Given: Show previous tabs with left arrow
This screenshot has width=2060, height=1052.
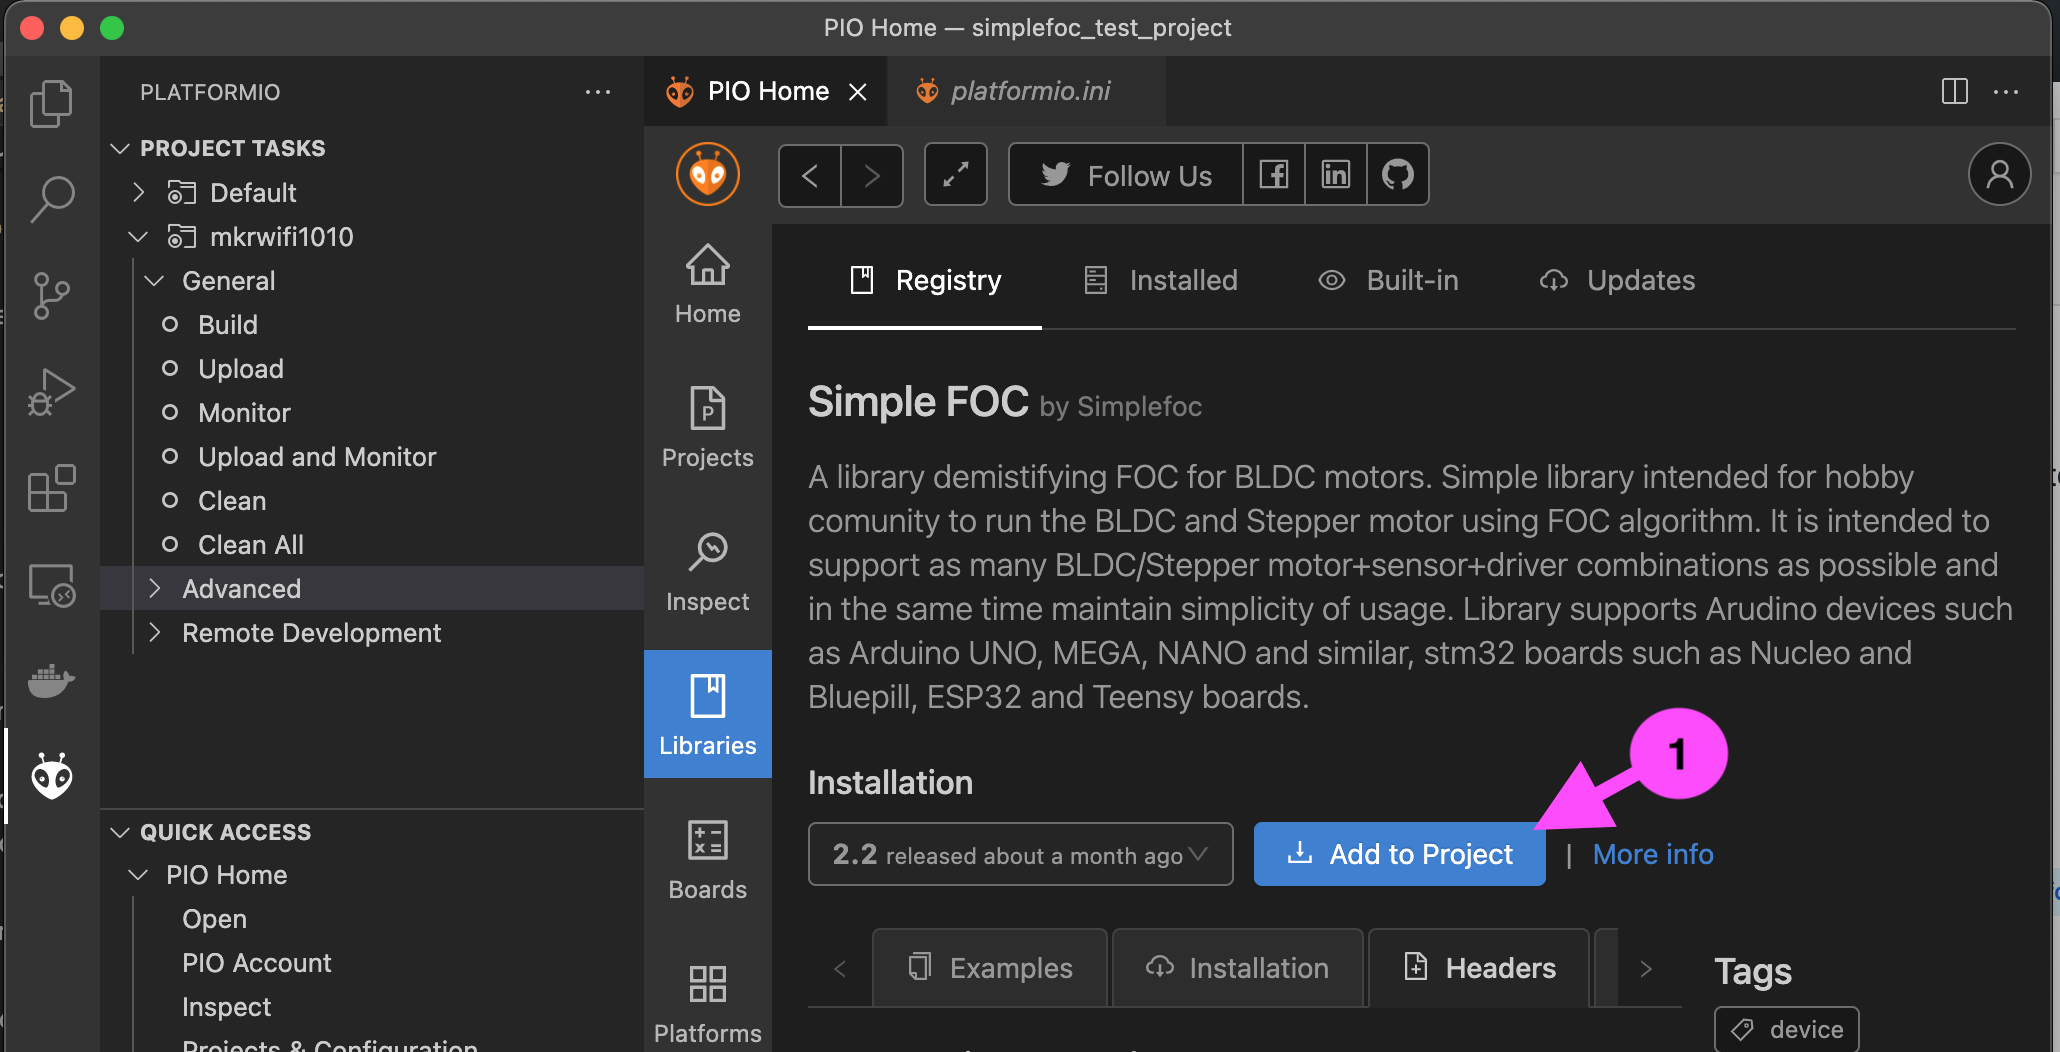Looking at the screenshot, I should (840, 968).
